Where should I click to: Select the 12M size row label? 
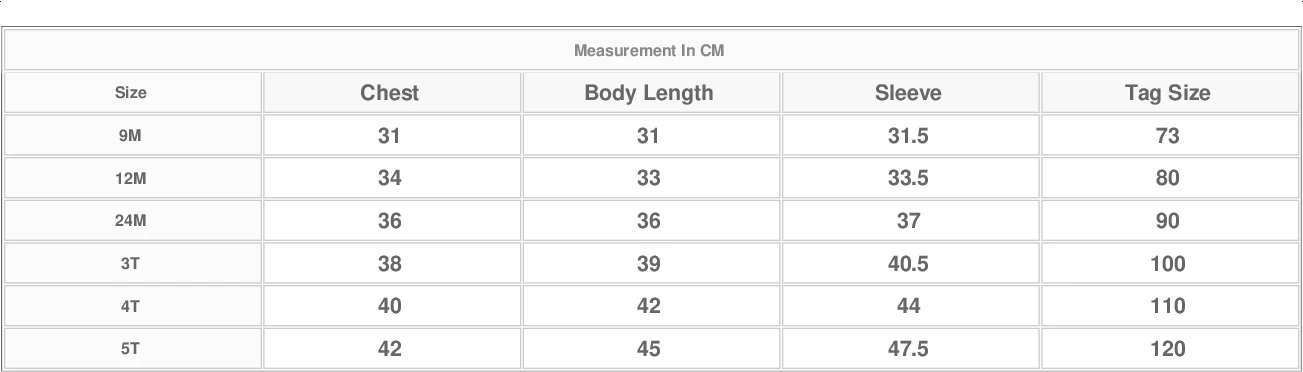pos(131,179)
